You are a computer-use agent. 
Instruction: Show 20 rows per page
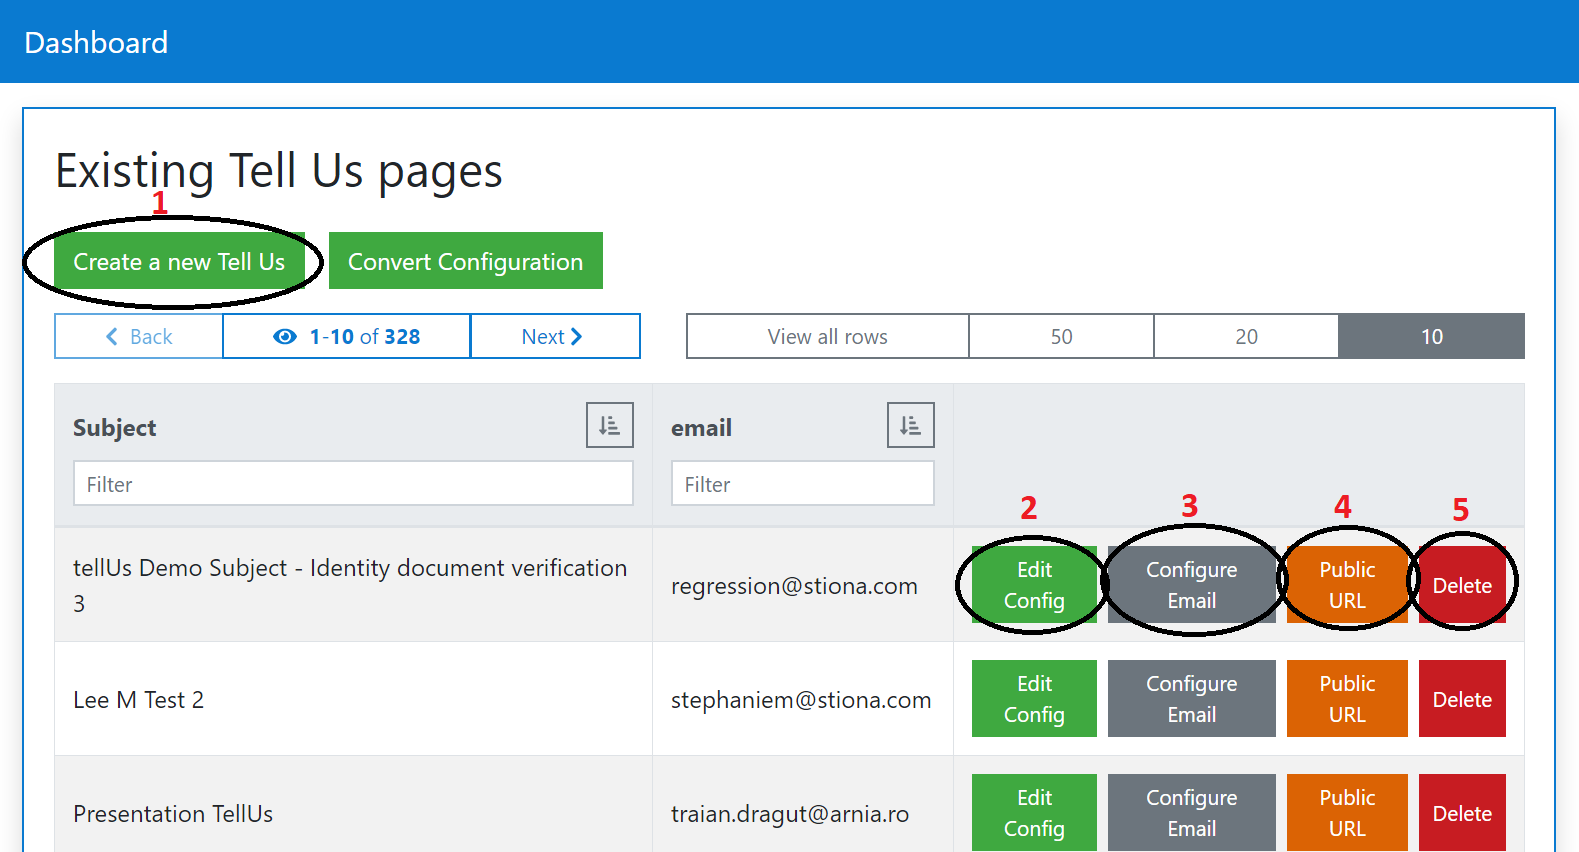click(1246, 337)
